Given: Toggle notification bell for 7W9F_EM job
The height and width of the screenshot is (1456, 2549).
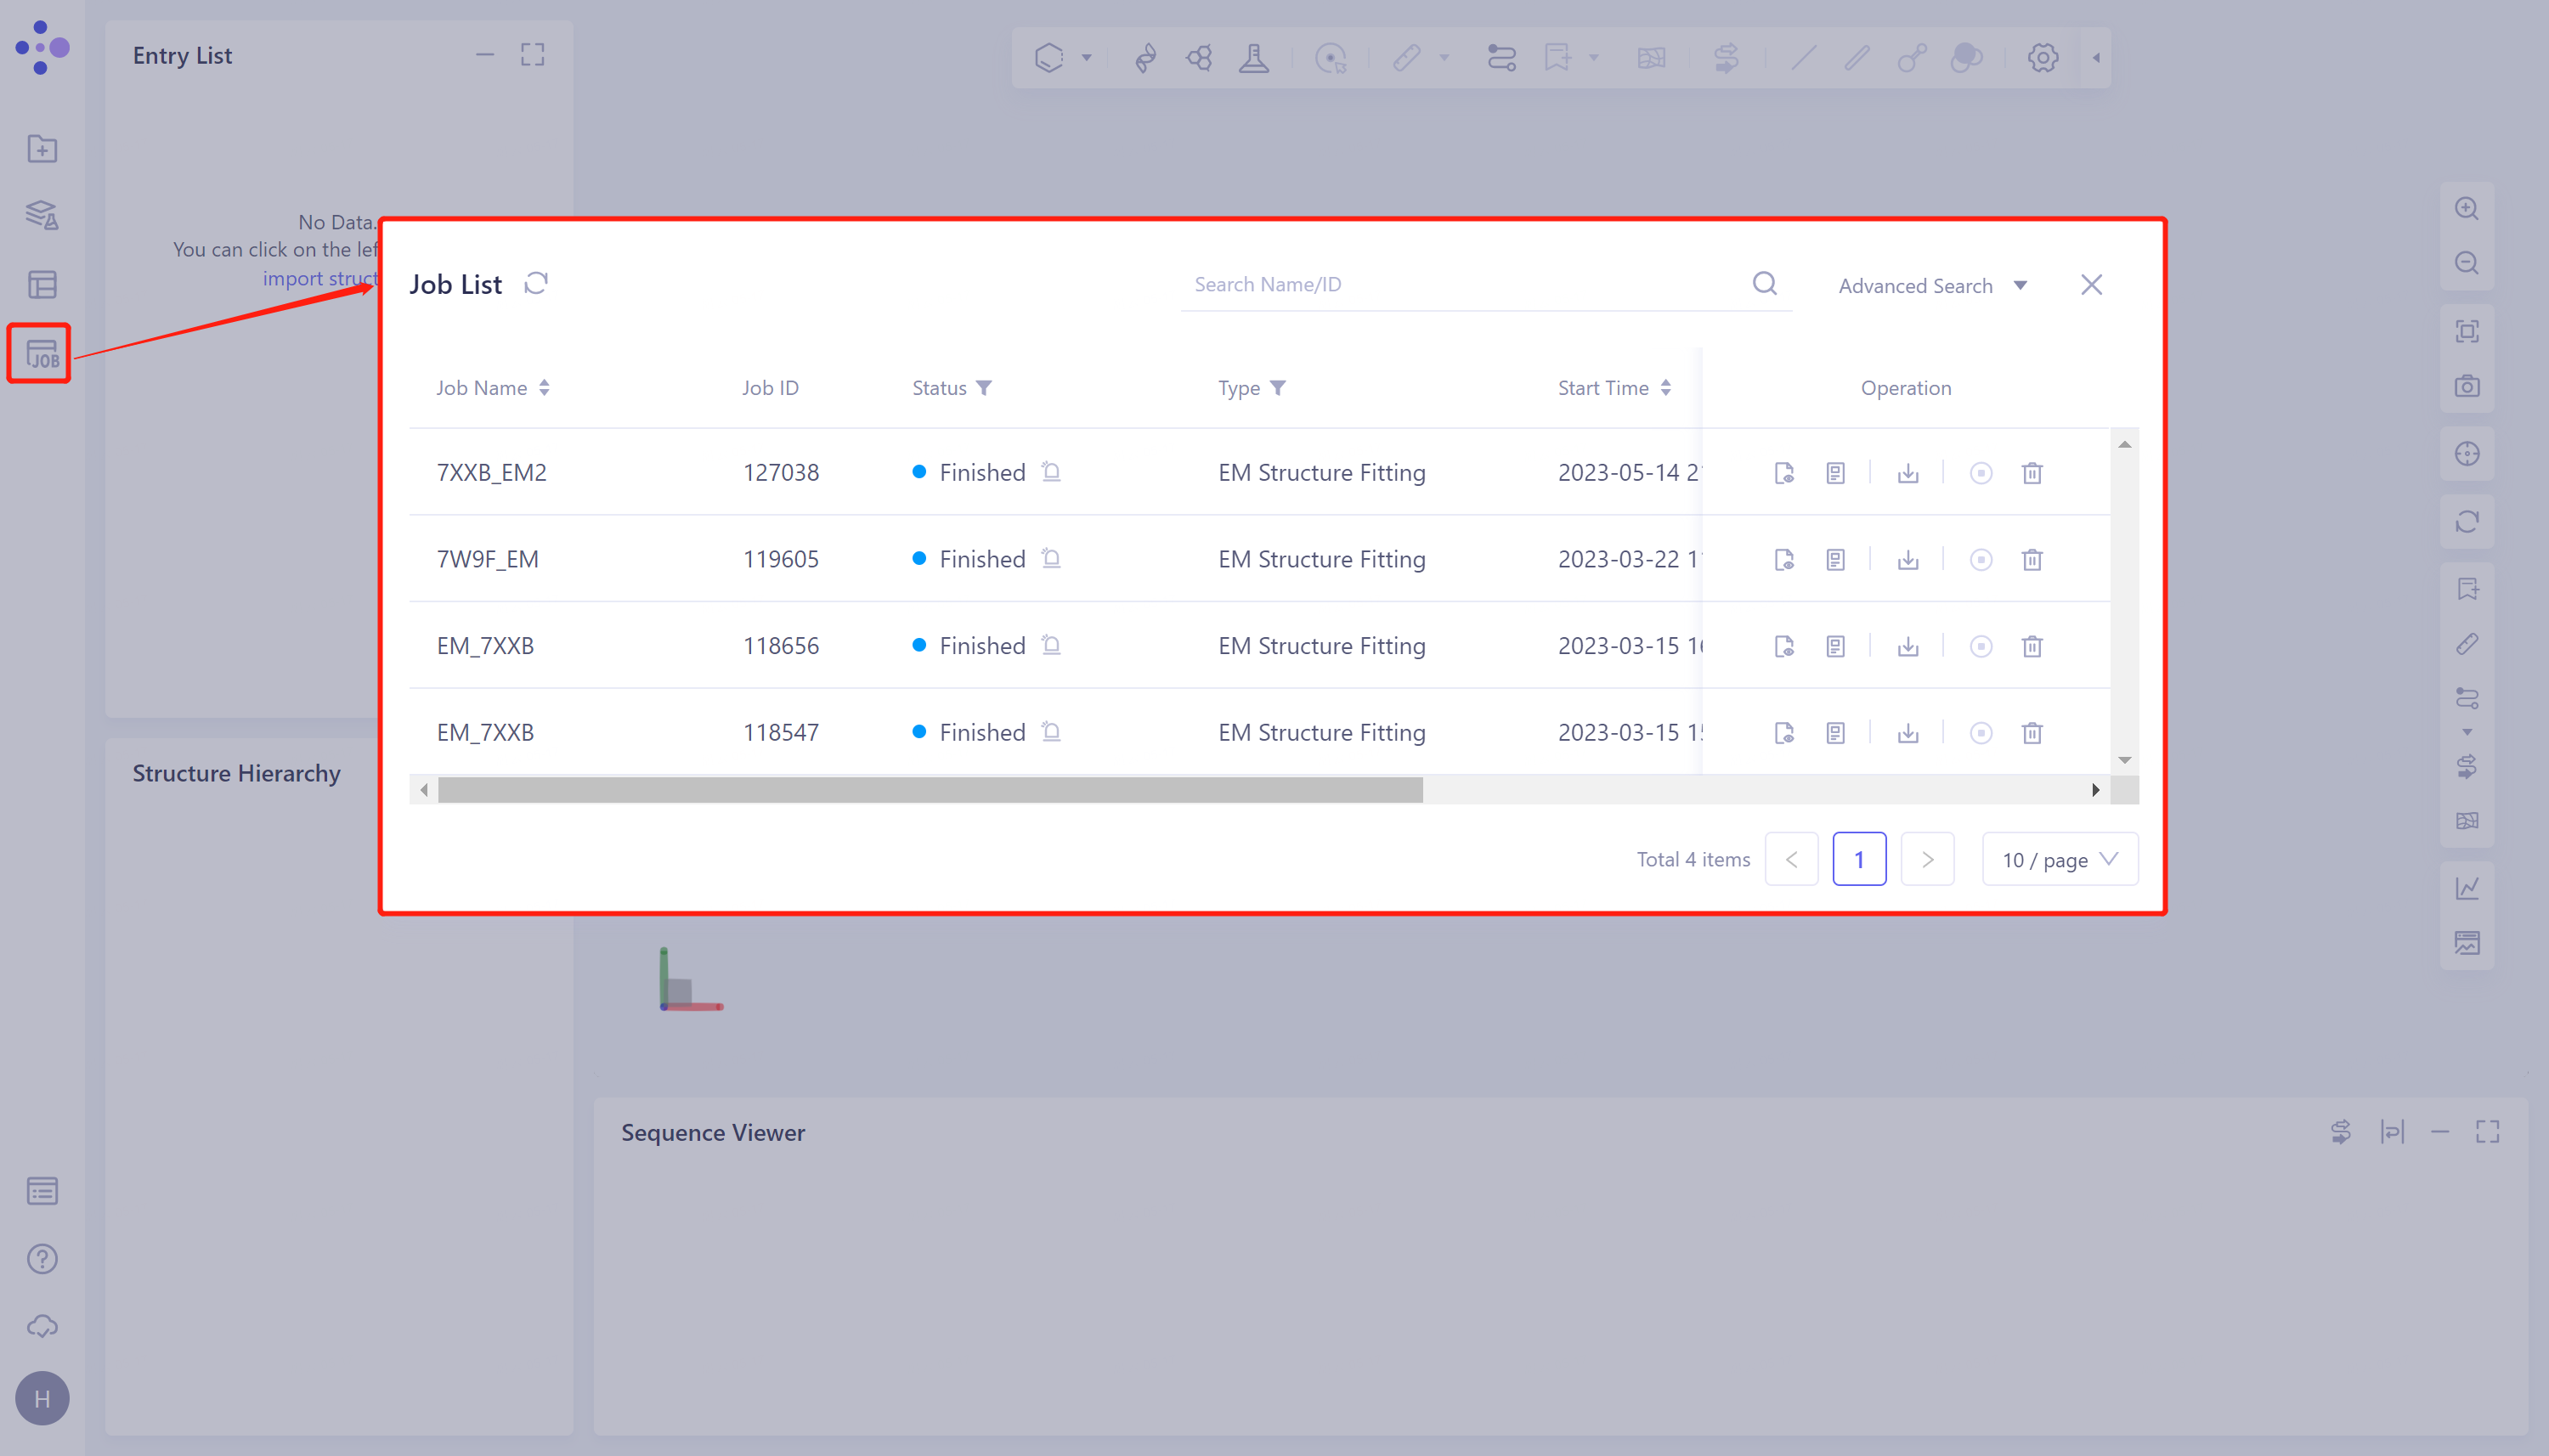Looking at the screenshot, I should 1051,558.
